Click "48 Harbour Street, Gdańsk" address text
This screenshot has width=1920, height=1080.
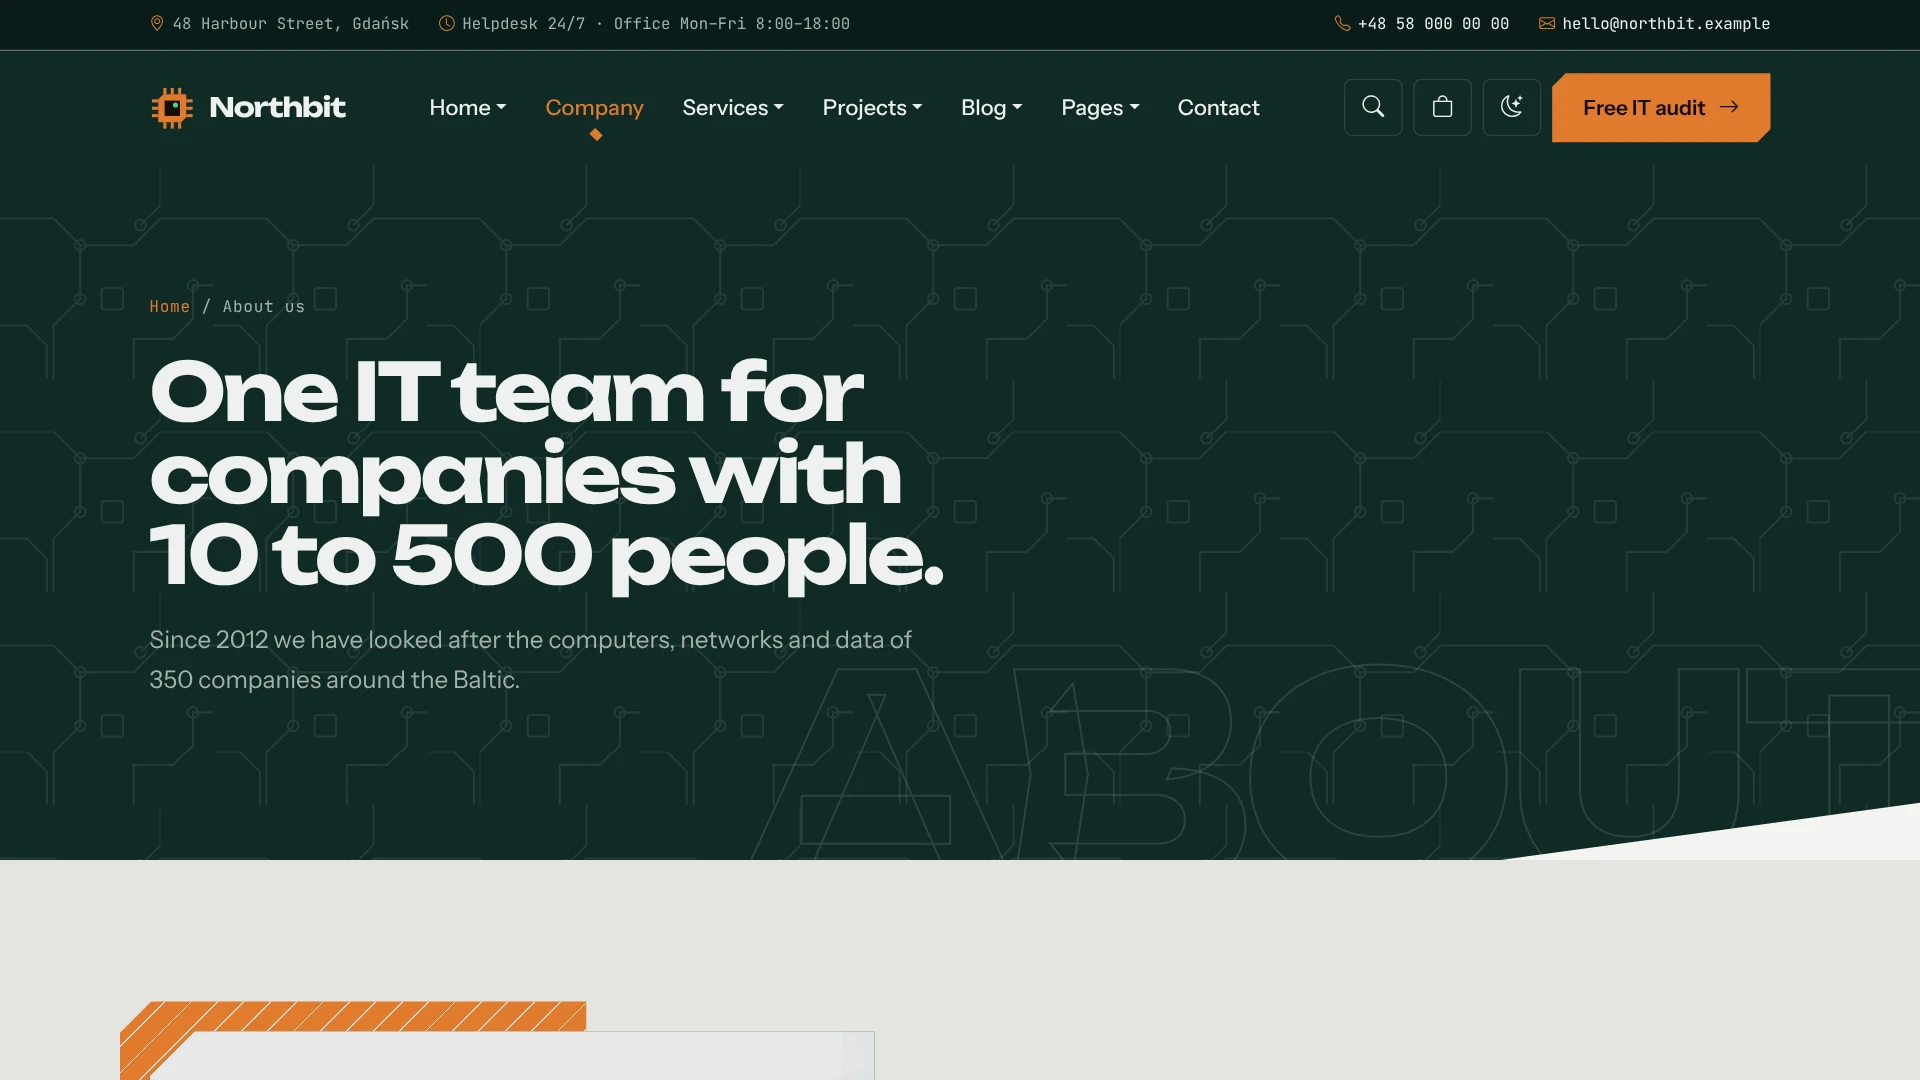291,23
